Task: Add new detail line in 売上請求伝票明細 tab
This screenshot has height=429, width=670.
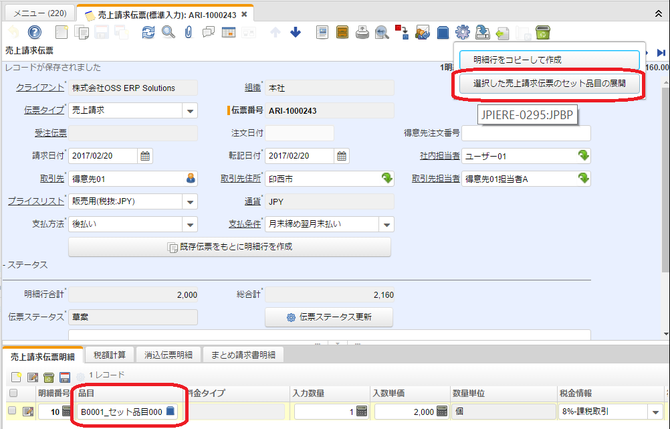Action: coord(16,377)
